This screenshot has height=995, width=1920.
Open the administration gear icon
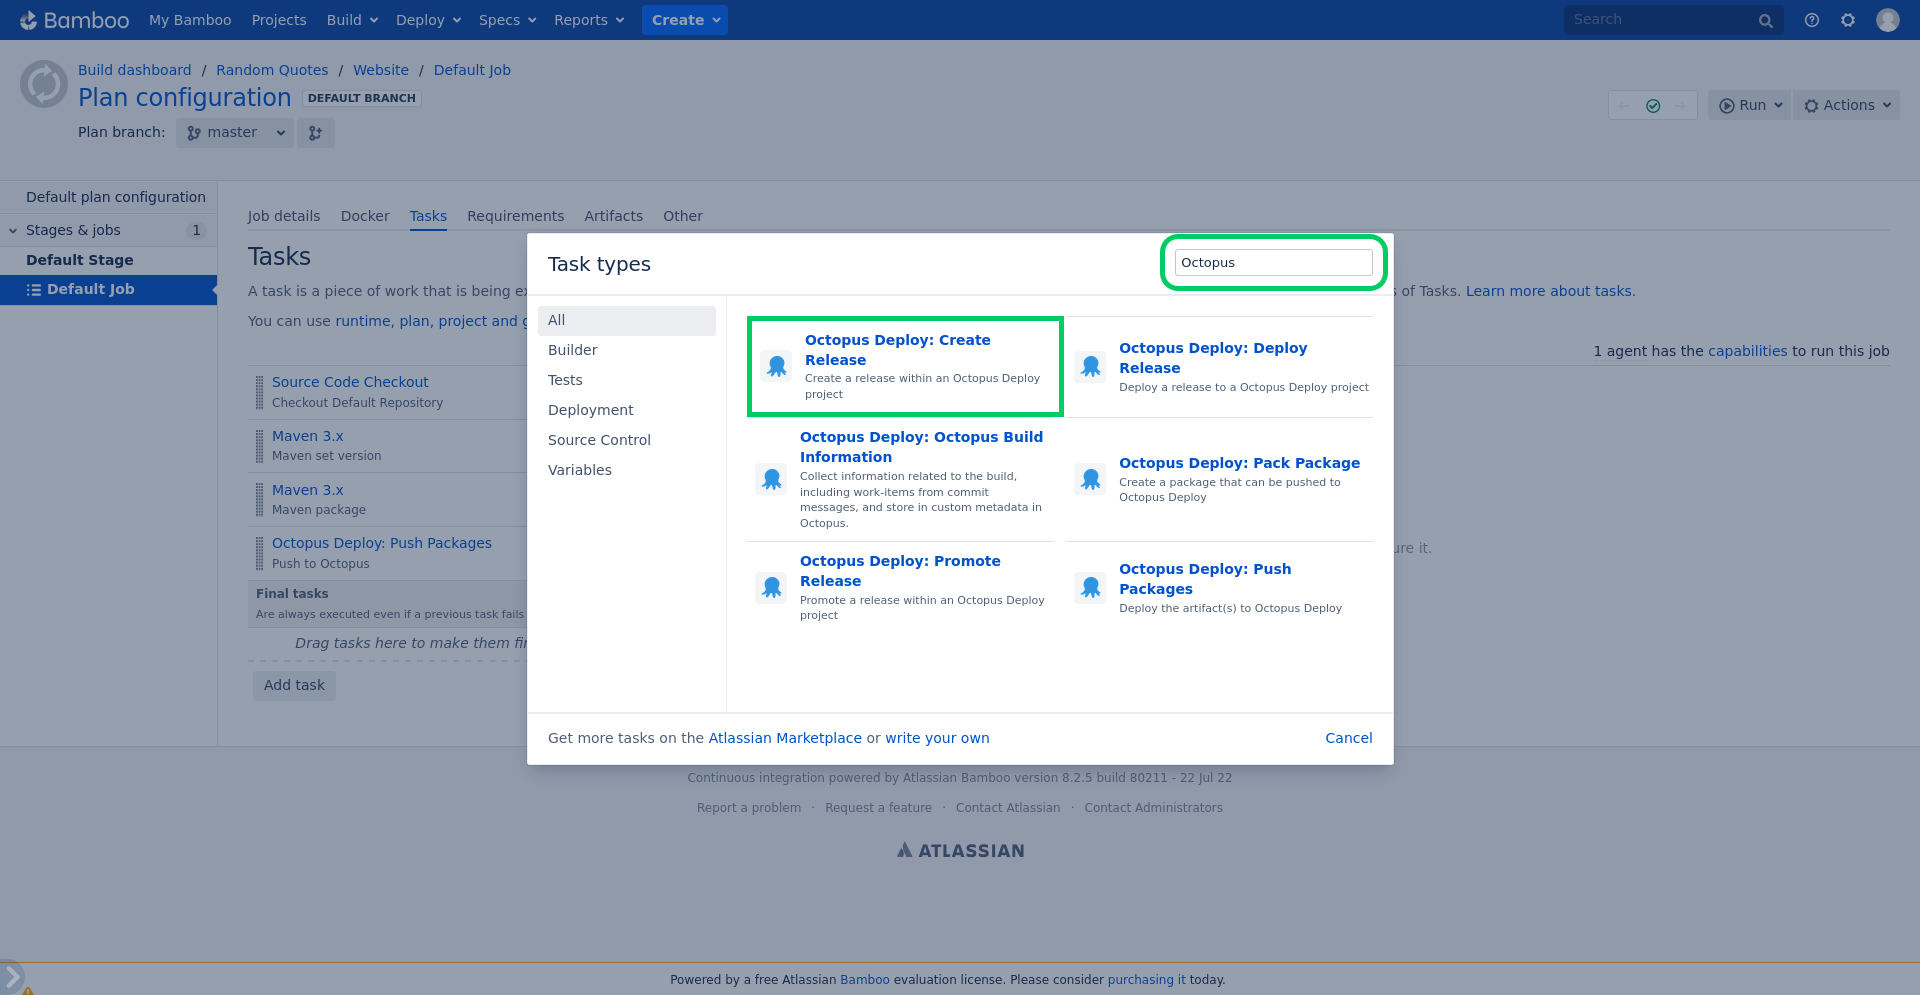click(x=1848, y=20)
